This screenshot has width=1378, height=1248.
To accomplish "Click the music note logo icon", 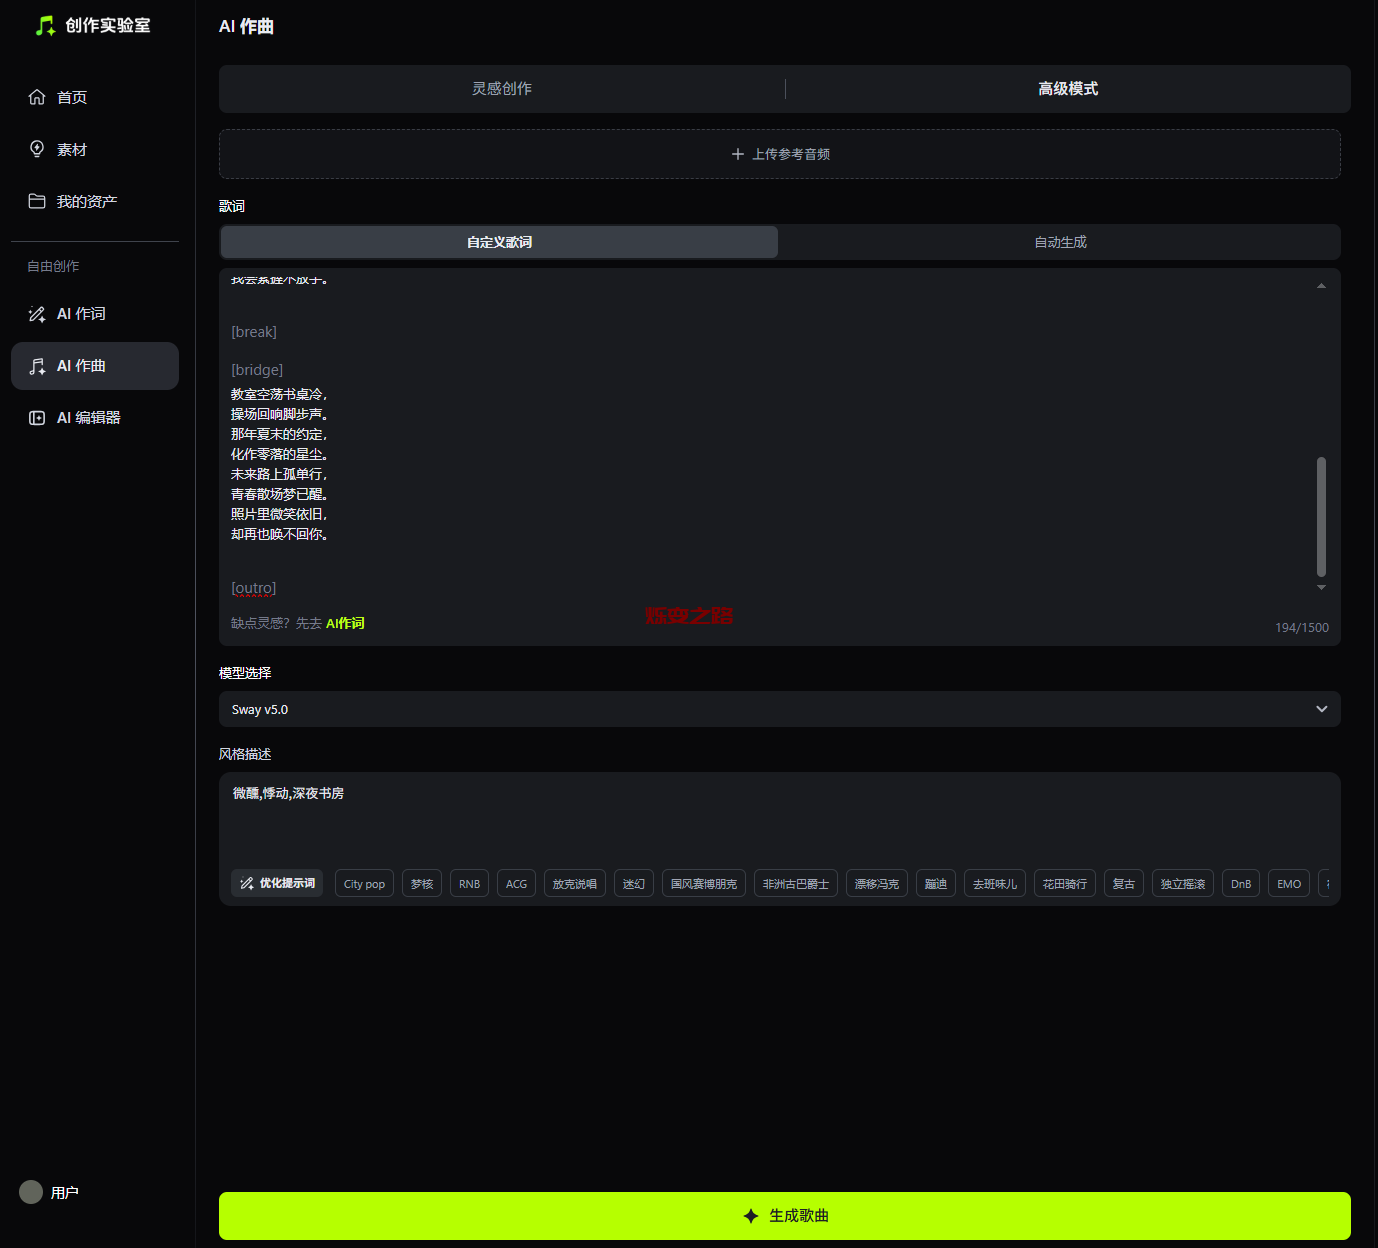I will (x=45, y=26).
